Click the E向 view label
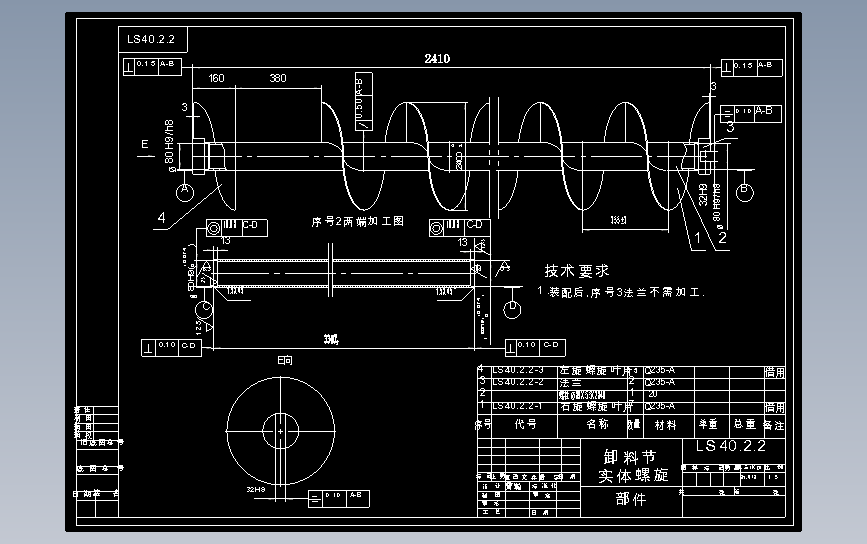This screenshot has height=544, width=867. [x=285, y=360]
